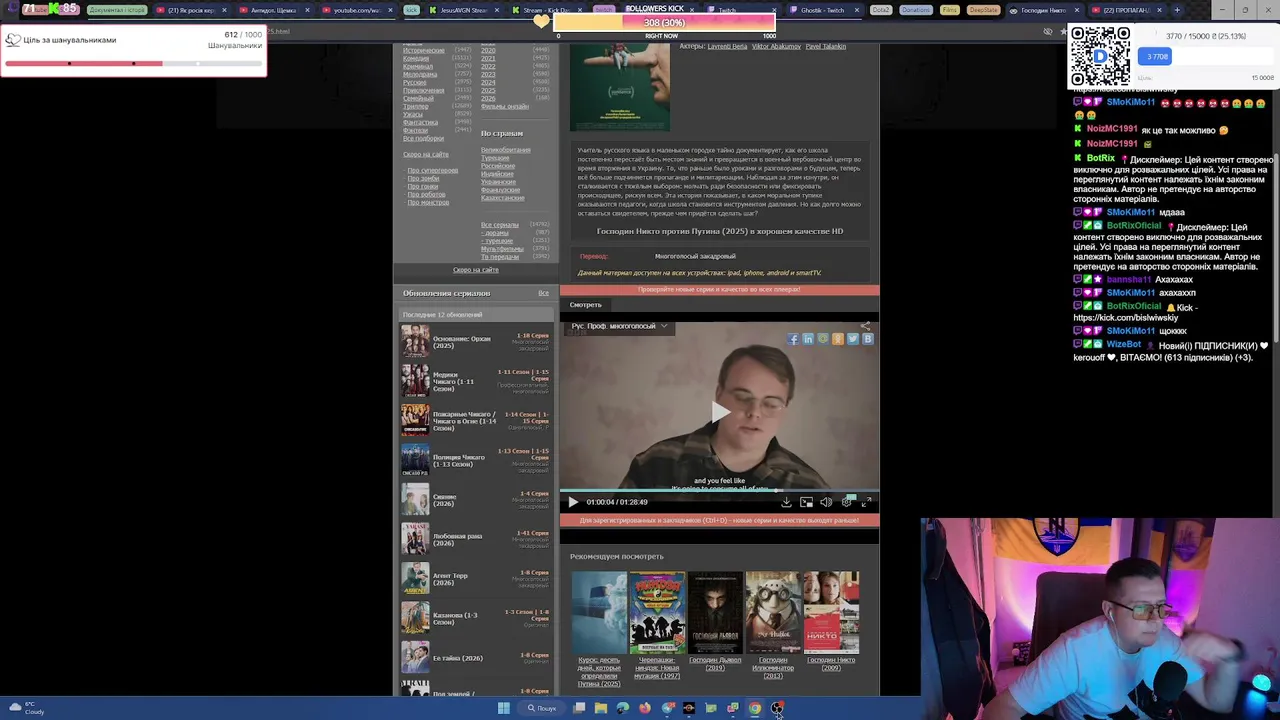Mute the player volume speaker icon

826,502
